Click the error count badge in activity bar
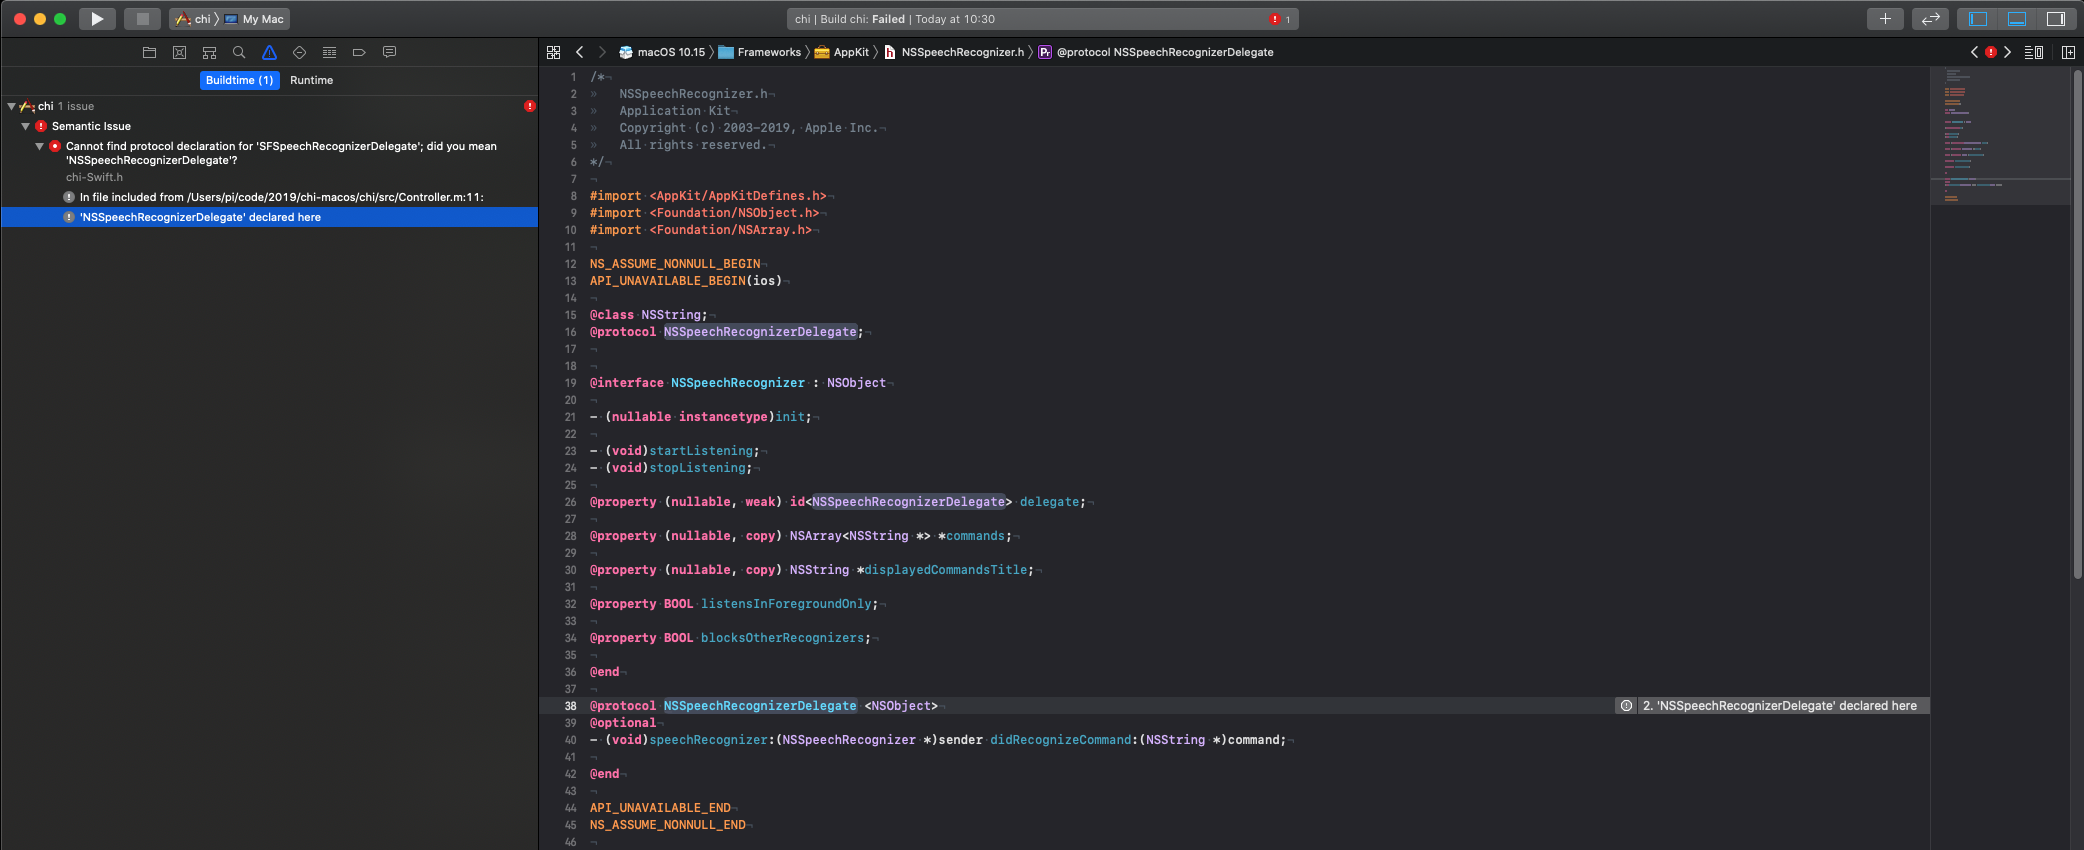Screen dimensions: 2084x850 tap(1280, 19)
